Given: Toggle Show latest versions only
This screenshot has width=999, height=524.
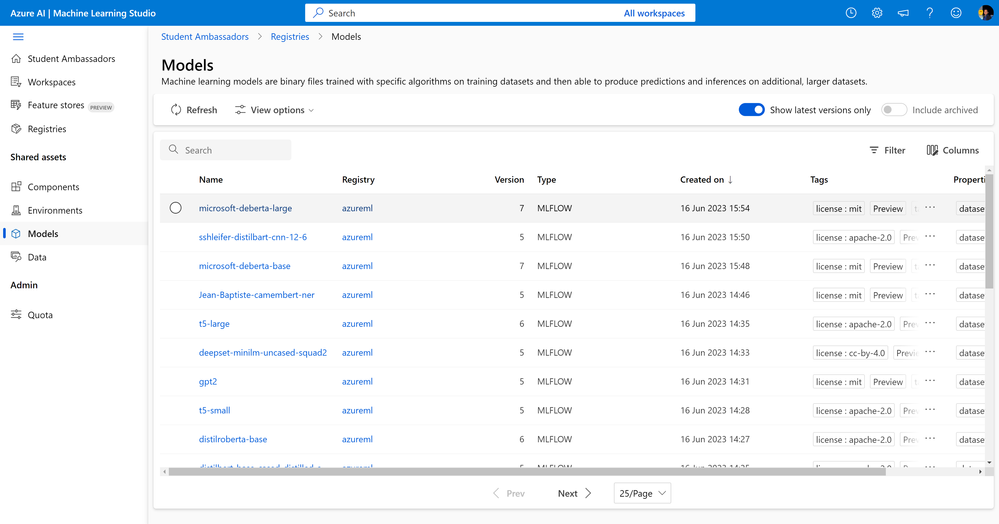Looking at the screenshot, I should [x=751, y=110].
